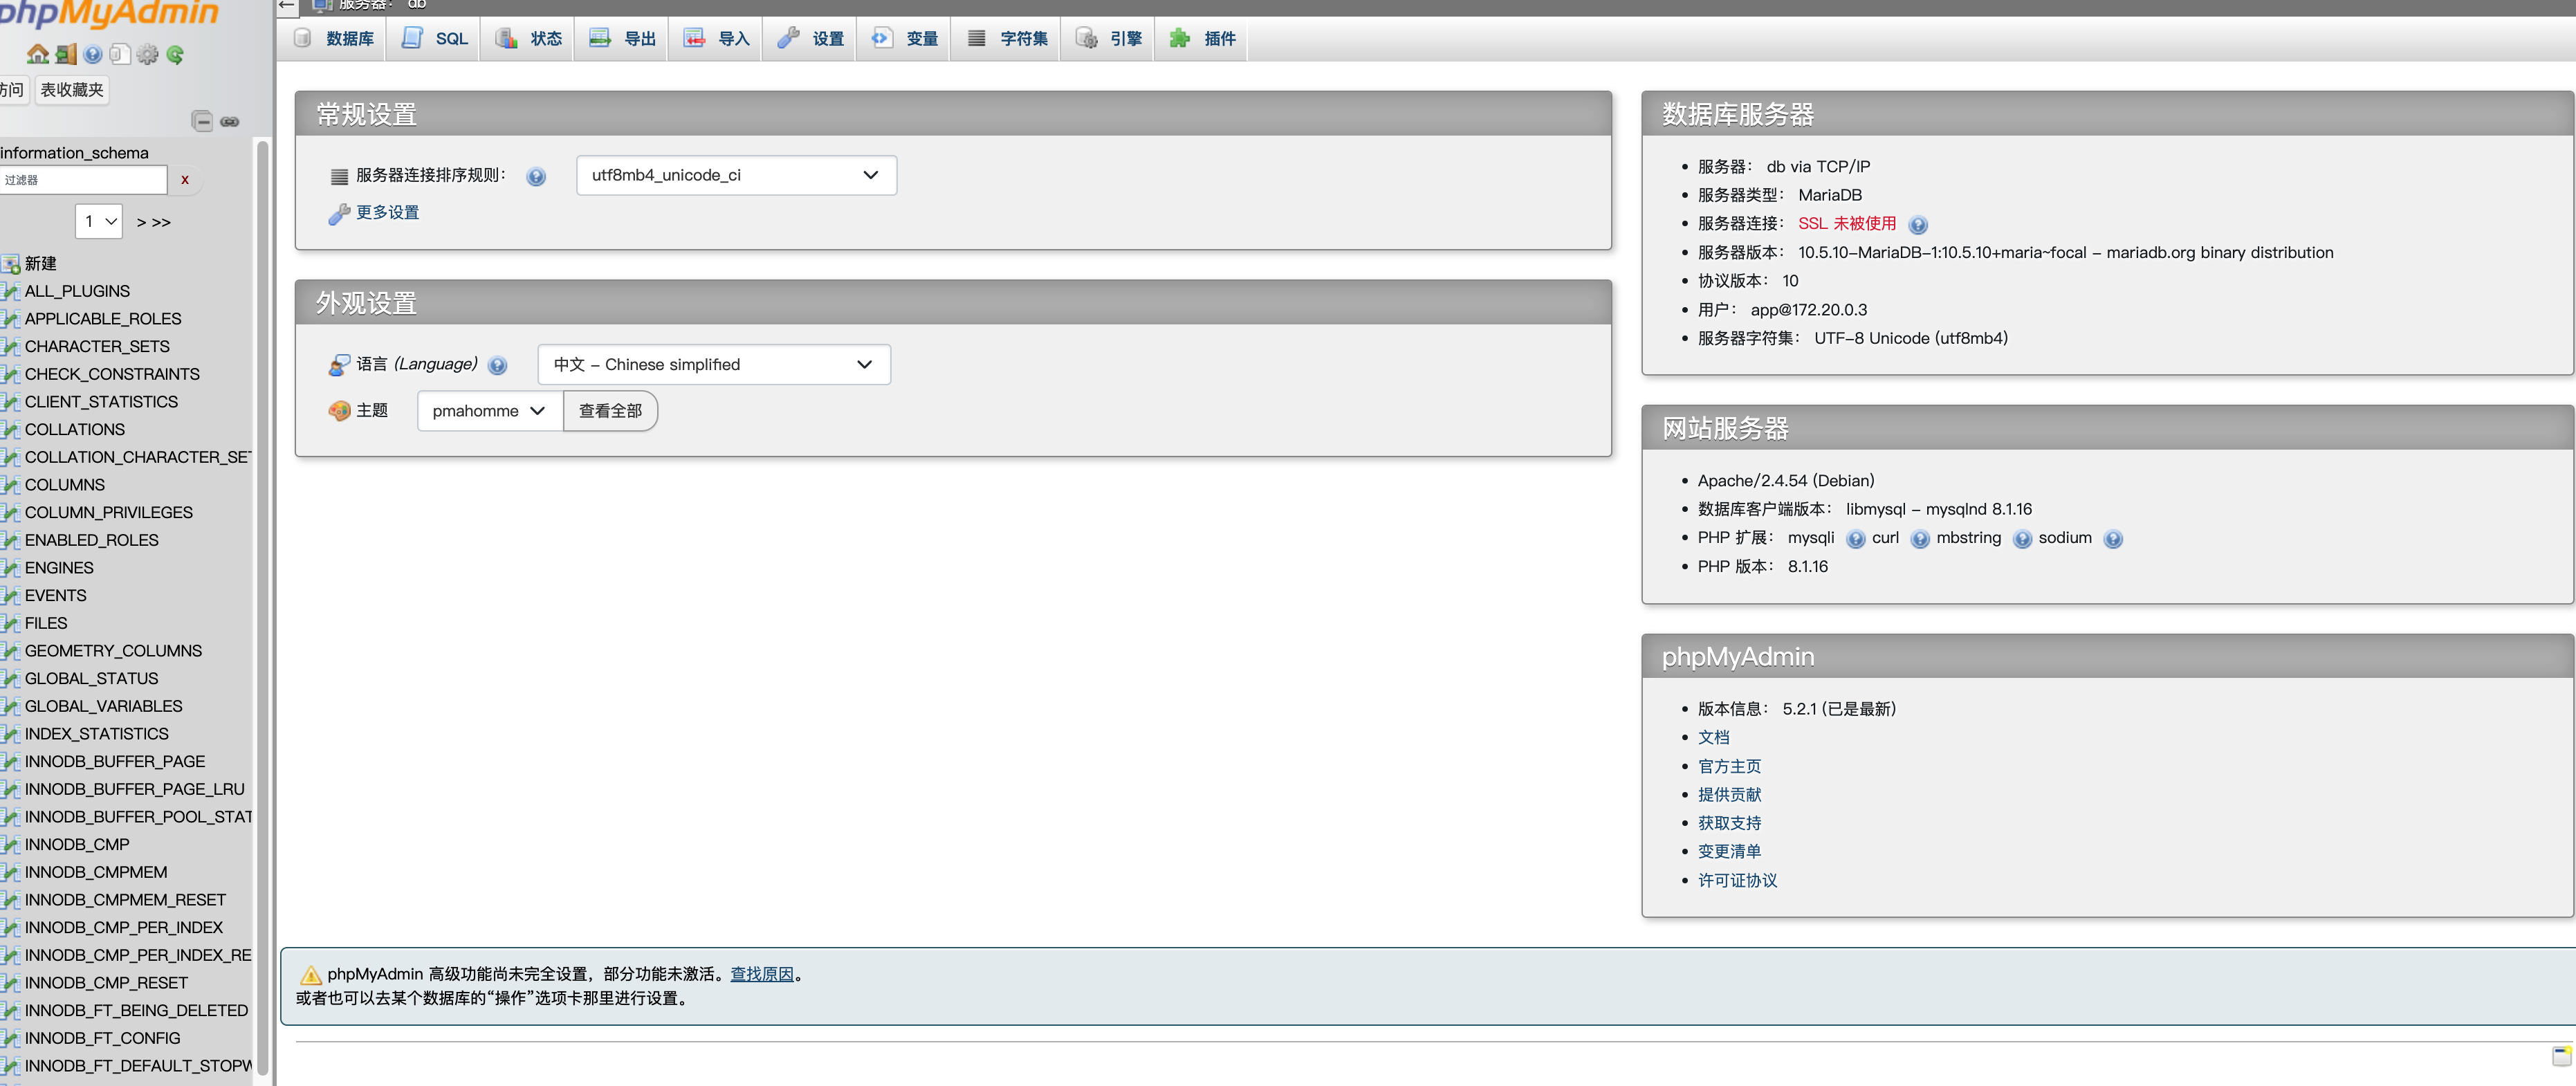Viewport: 2576px width, 1086px height.
Task: Open the 变量 variables tab
Action: [904, 38]
